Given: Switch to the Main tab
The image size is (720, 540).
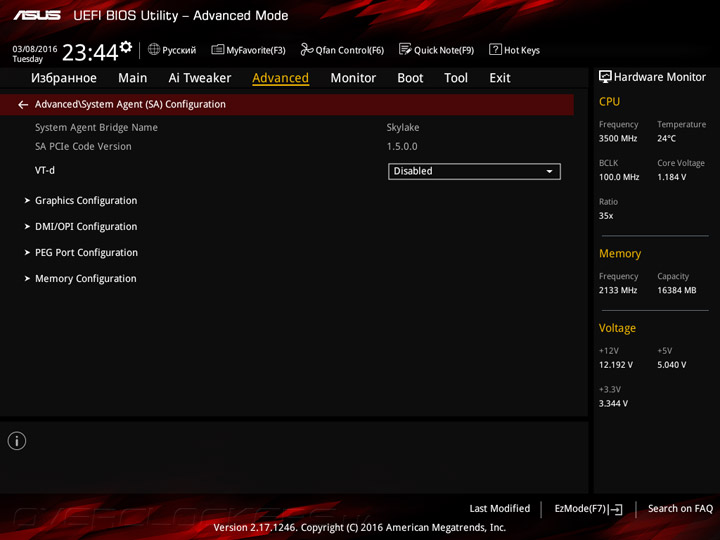Looking at the screenshot, I should point(133,78).
